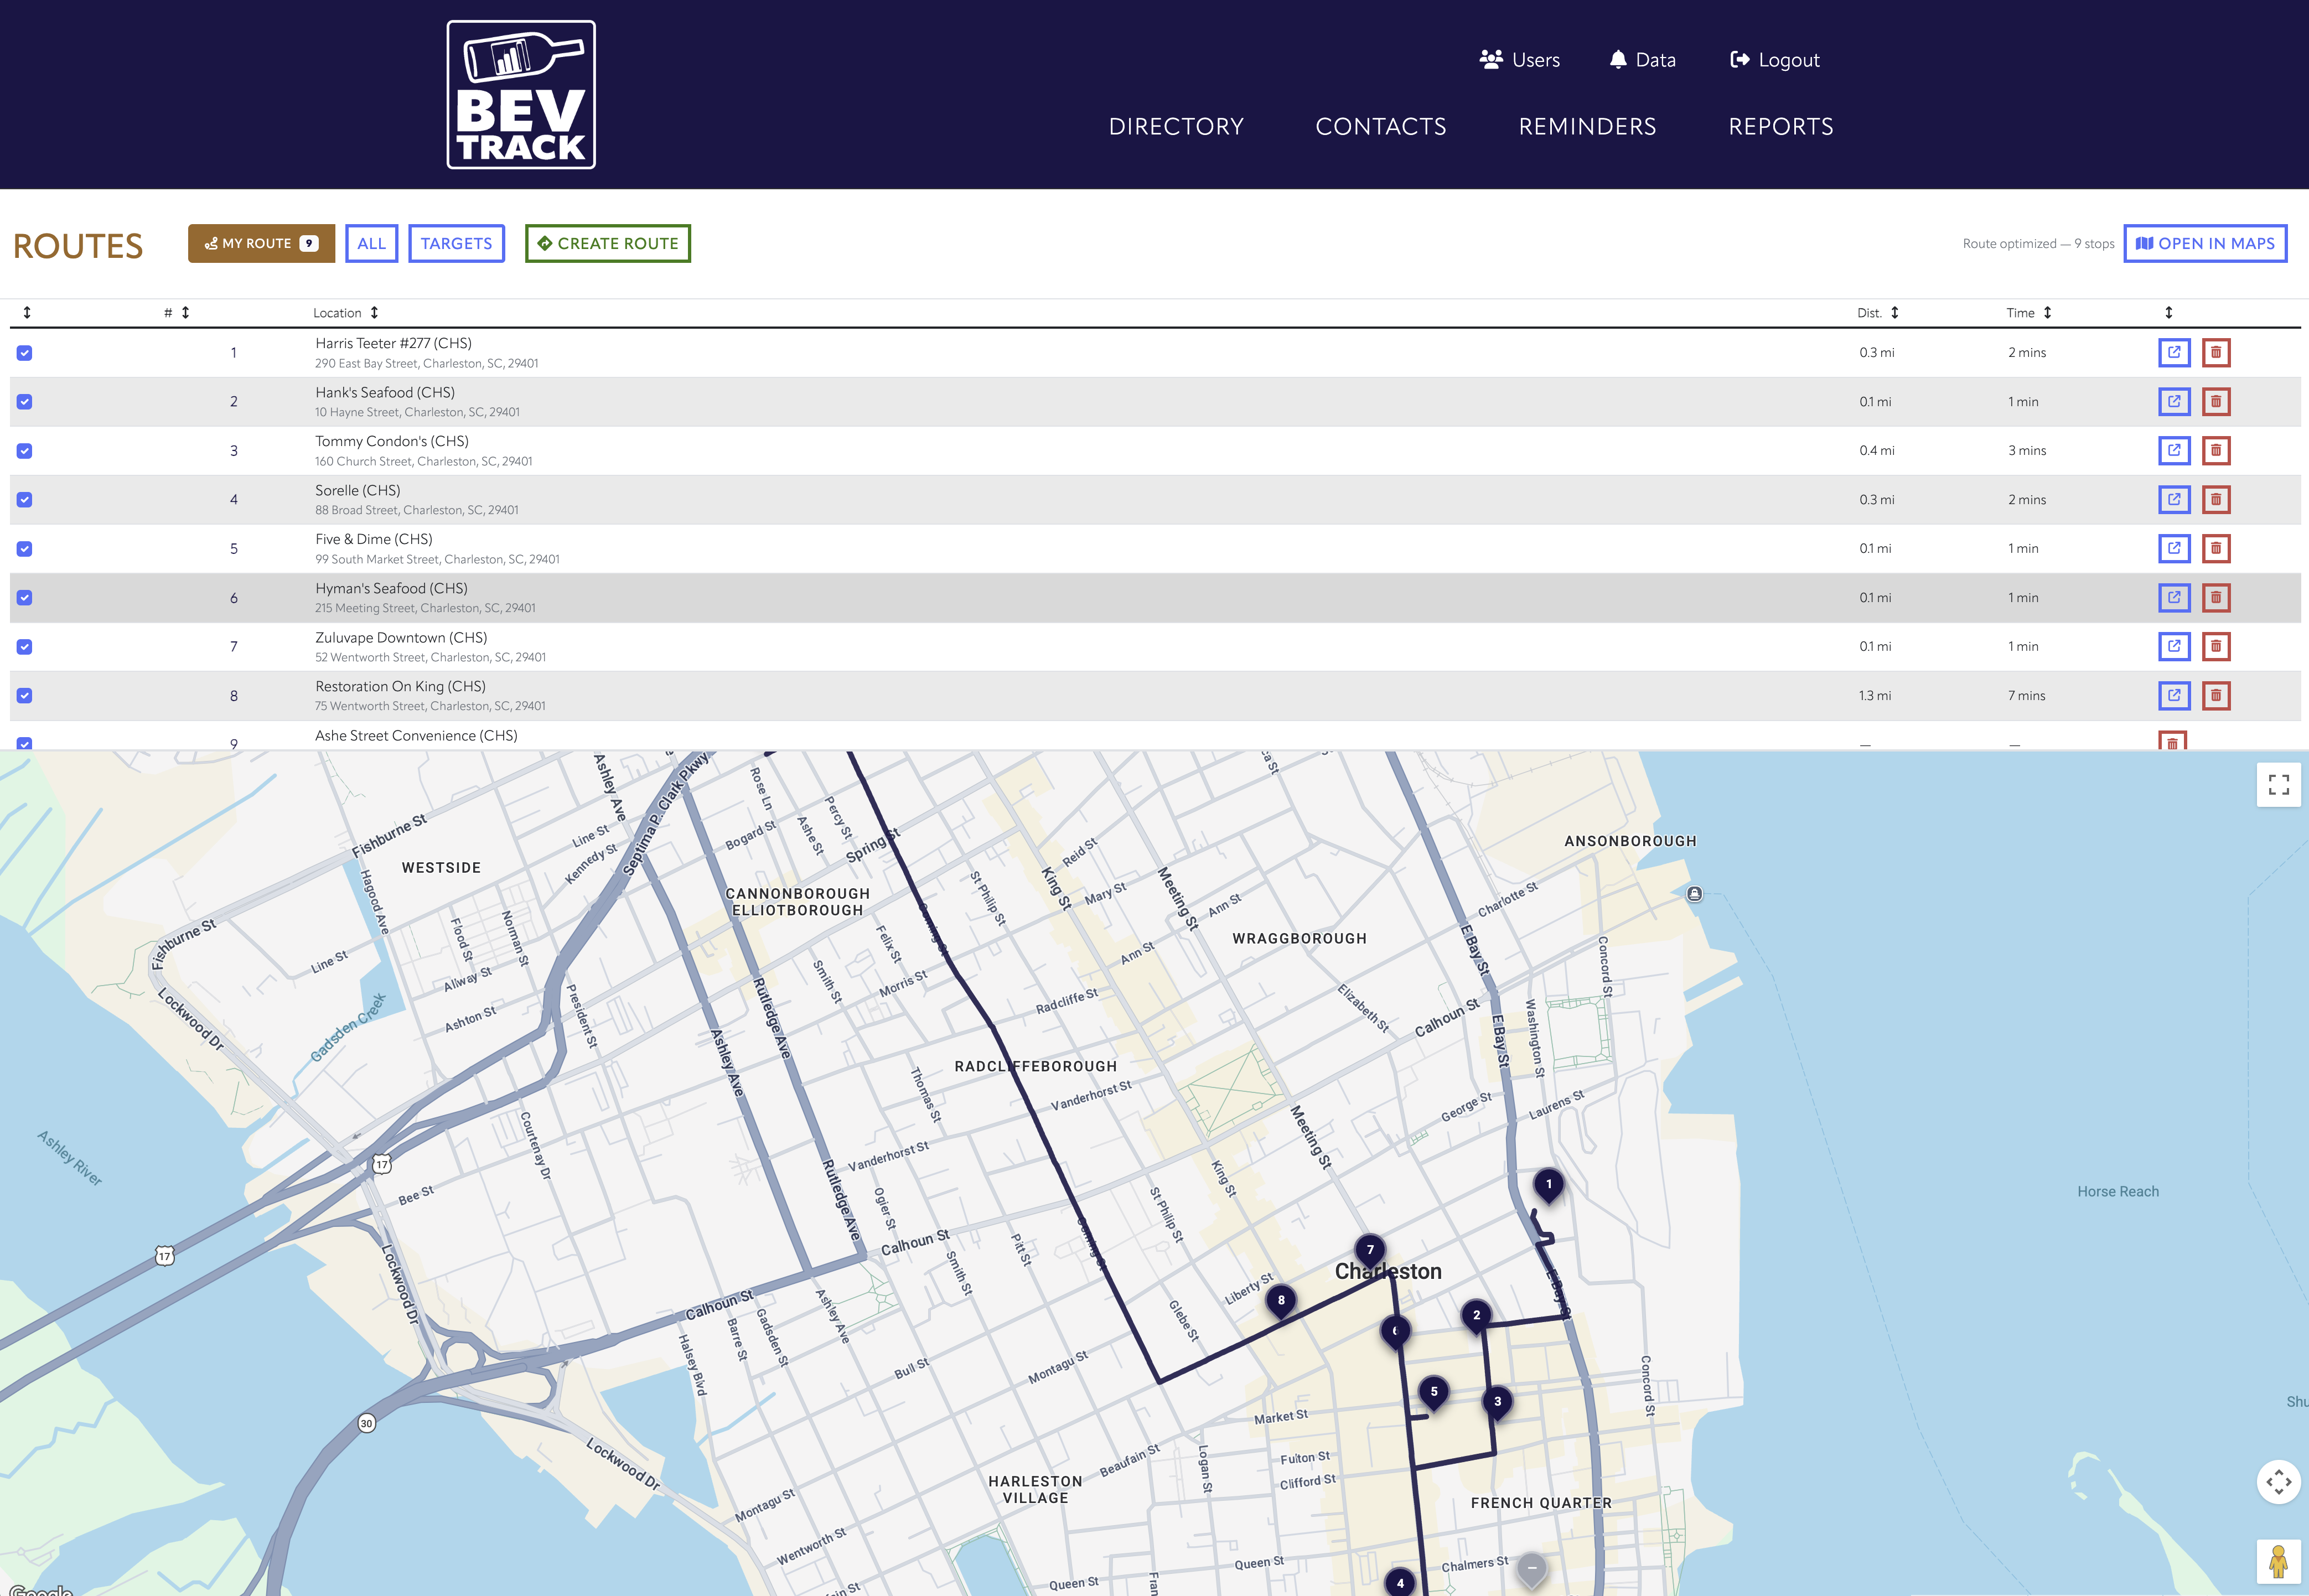Screen dimensions: 2309x1596
Task: Sort the table by Location column
Action: 374,313
